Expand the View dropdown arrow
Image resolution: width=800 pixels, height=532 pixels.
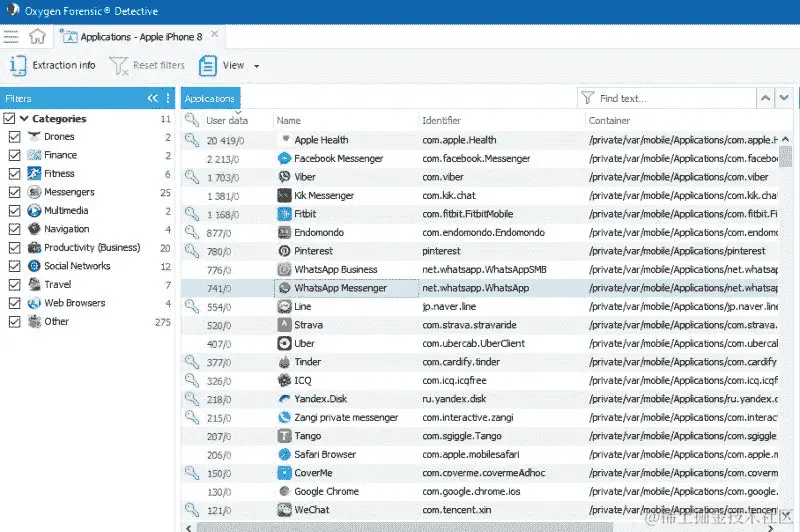pos(257,66)
